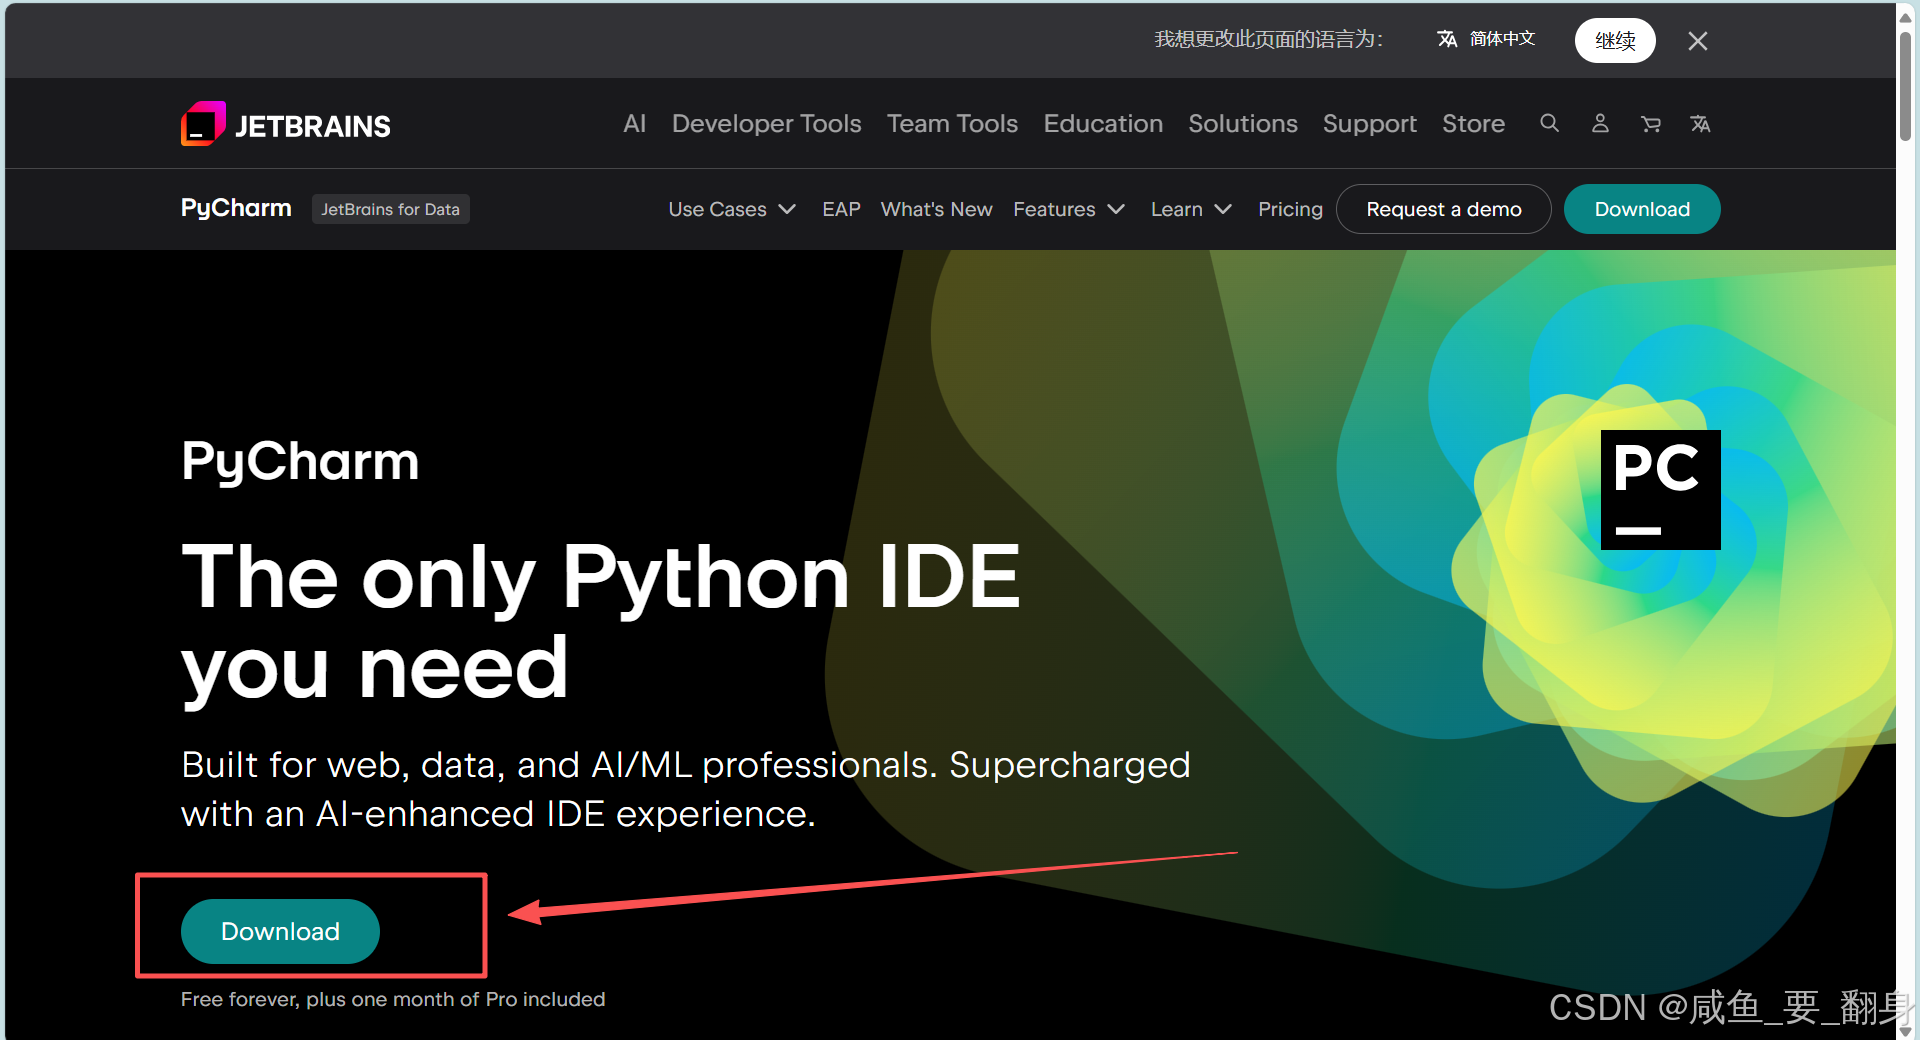Viewport: 1920px width, 1040px height.
Task: Click the large PyCharm hero title
Action: (300, 462)
